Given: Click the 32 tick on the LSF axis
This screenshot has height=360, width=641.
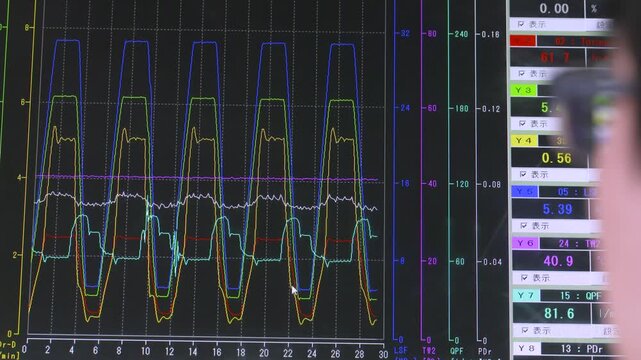Looking at the screenshot, I should (x=405, y=33).
